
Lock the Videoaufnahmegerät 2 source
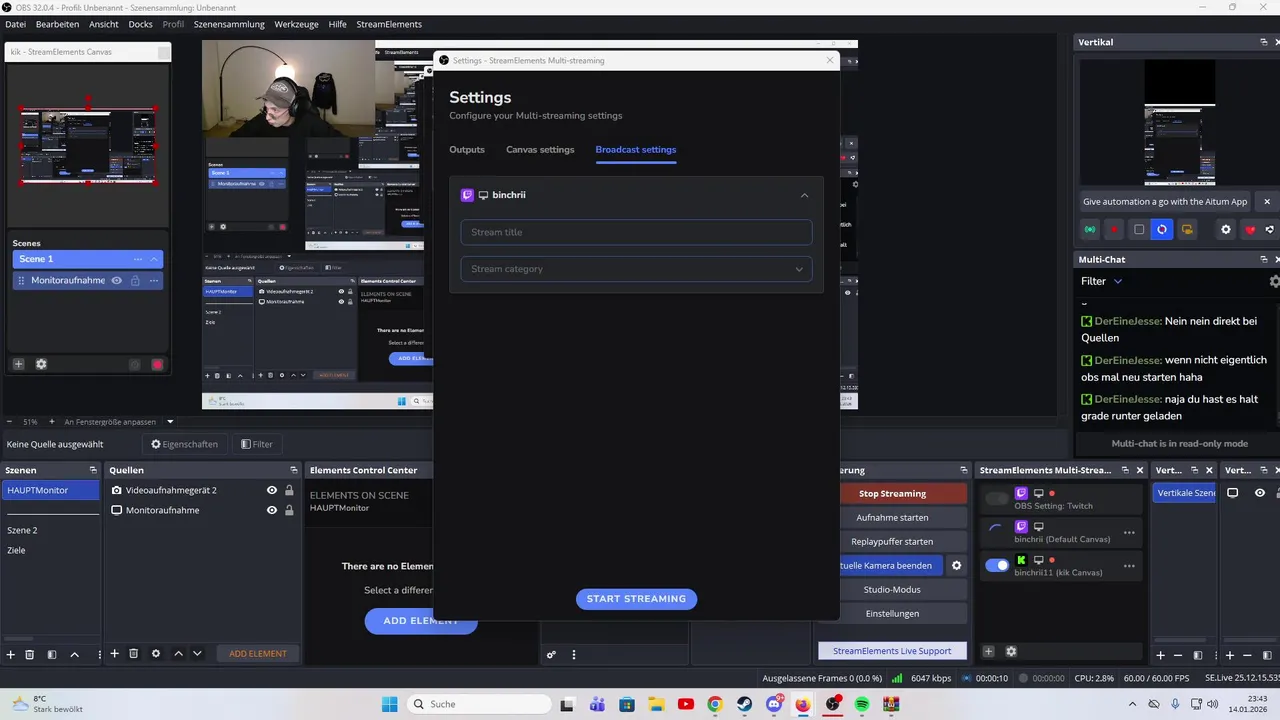(289, 490)
